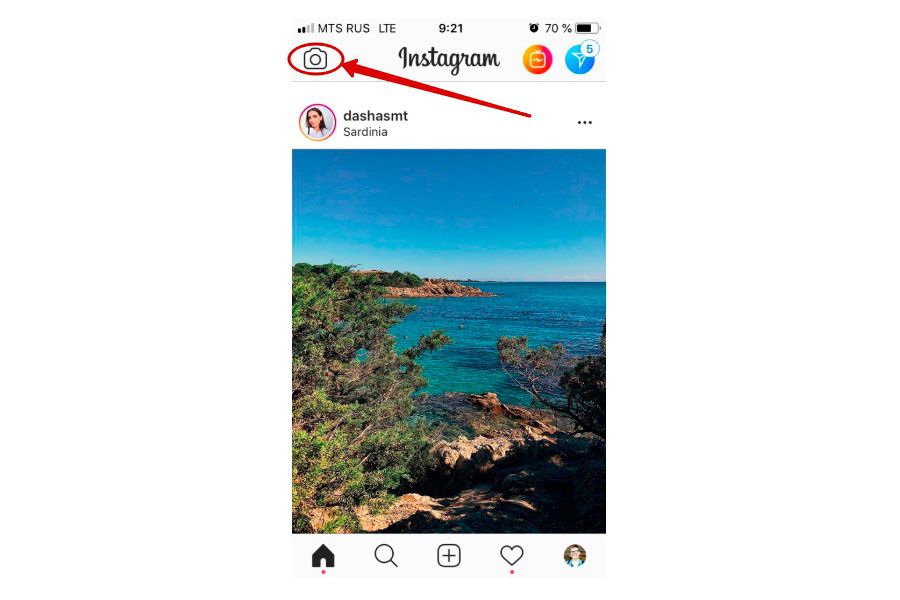This screenshot has width=900, height=600.
Task: Open the three dots post options menu
Action: tap(585, 122)
